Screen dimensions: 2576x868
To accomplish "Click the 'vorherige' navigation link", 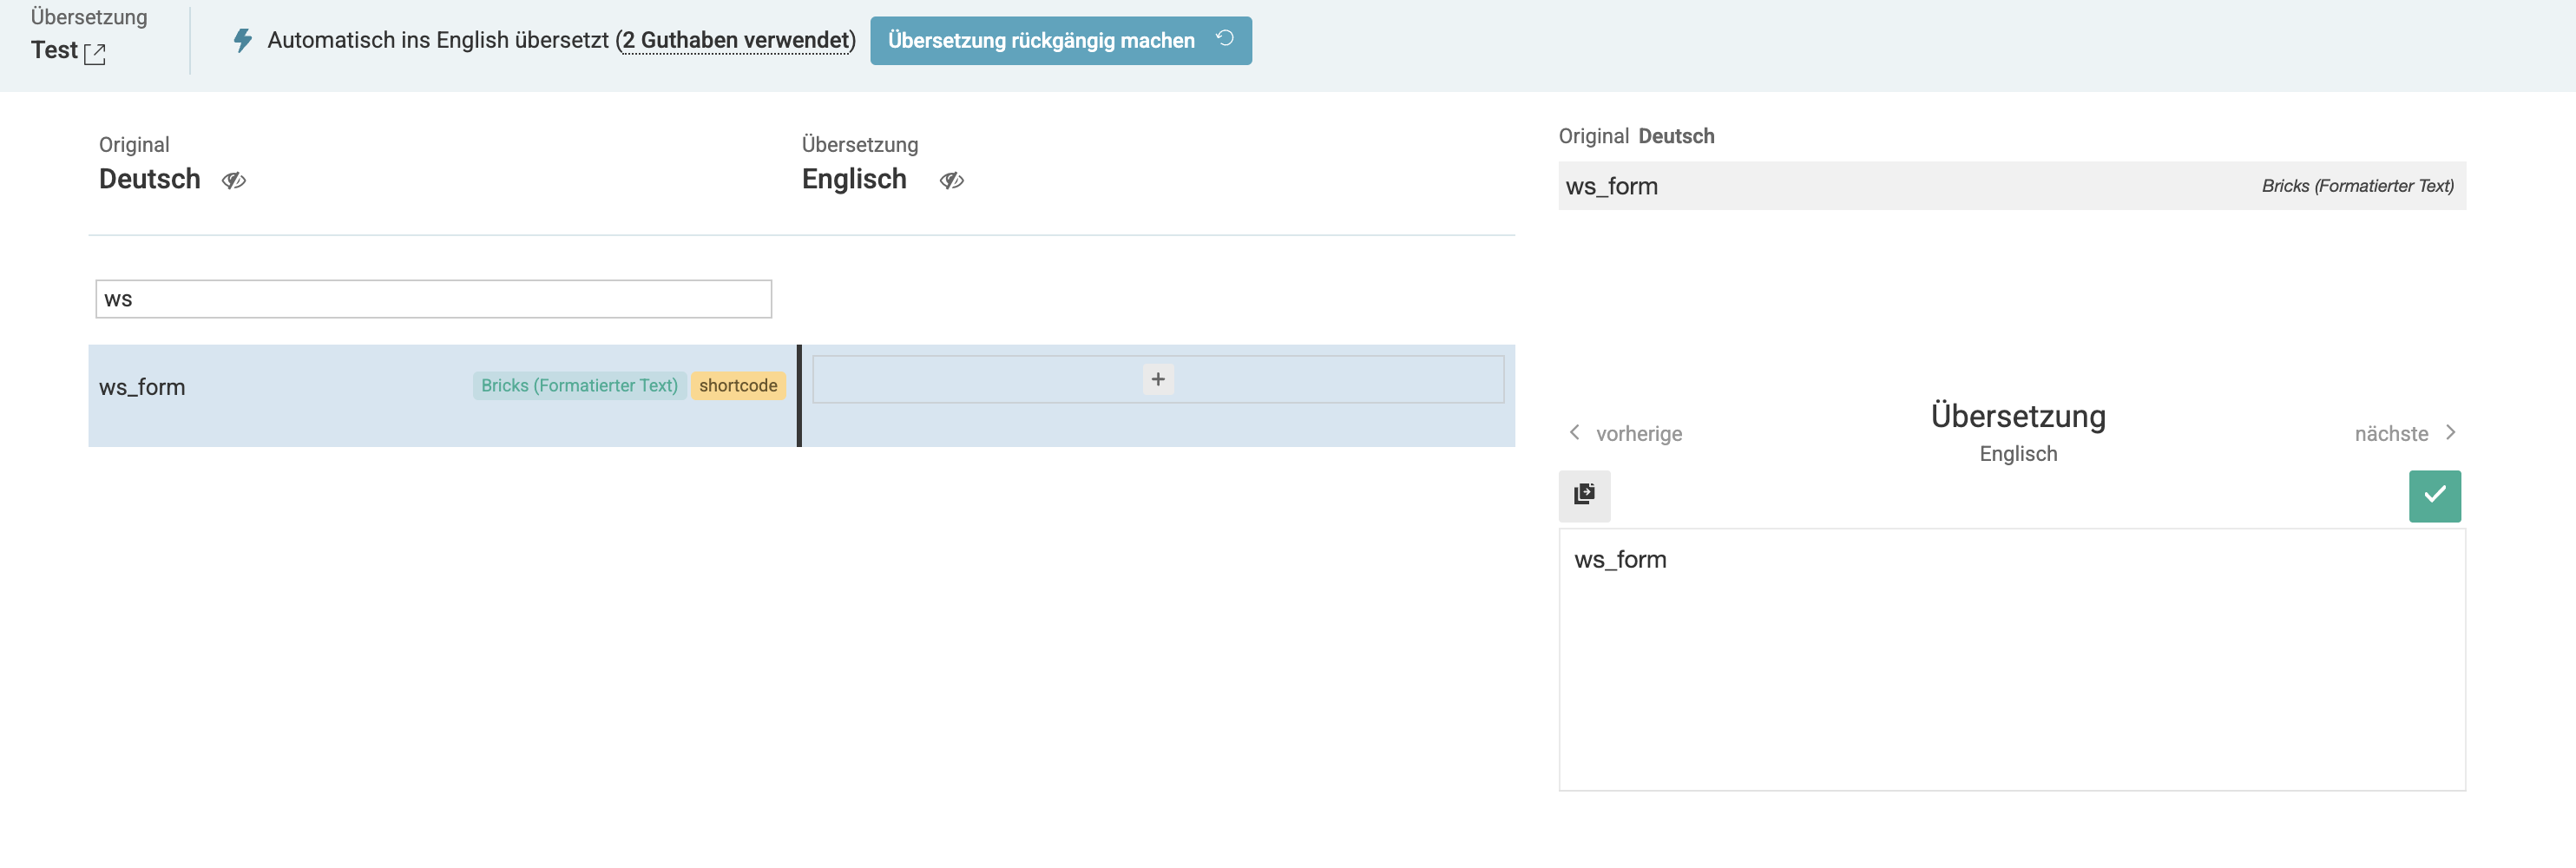I will (x=1638, y=433).
